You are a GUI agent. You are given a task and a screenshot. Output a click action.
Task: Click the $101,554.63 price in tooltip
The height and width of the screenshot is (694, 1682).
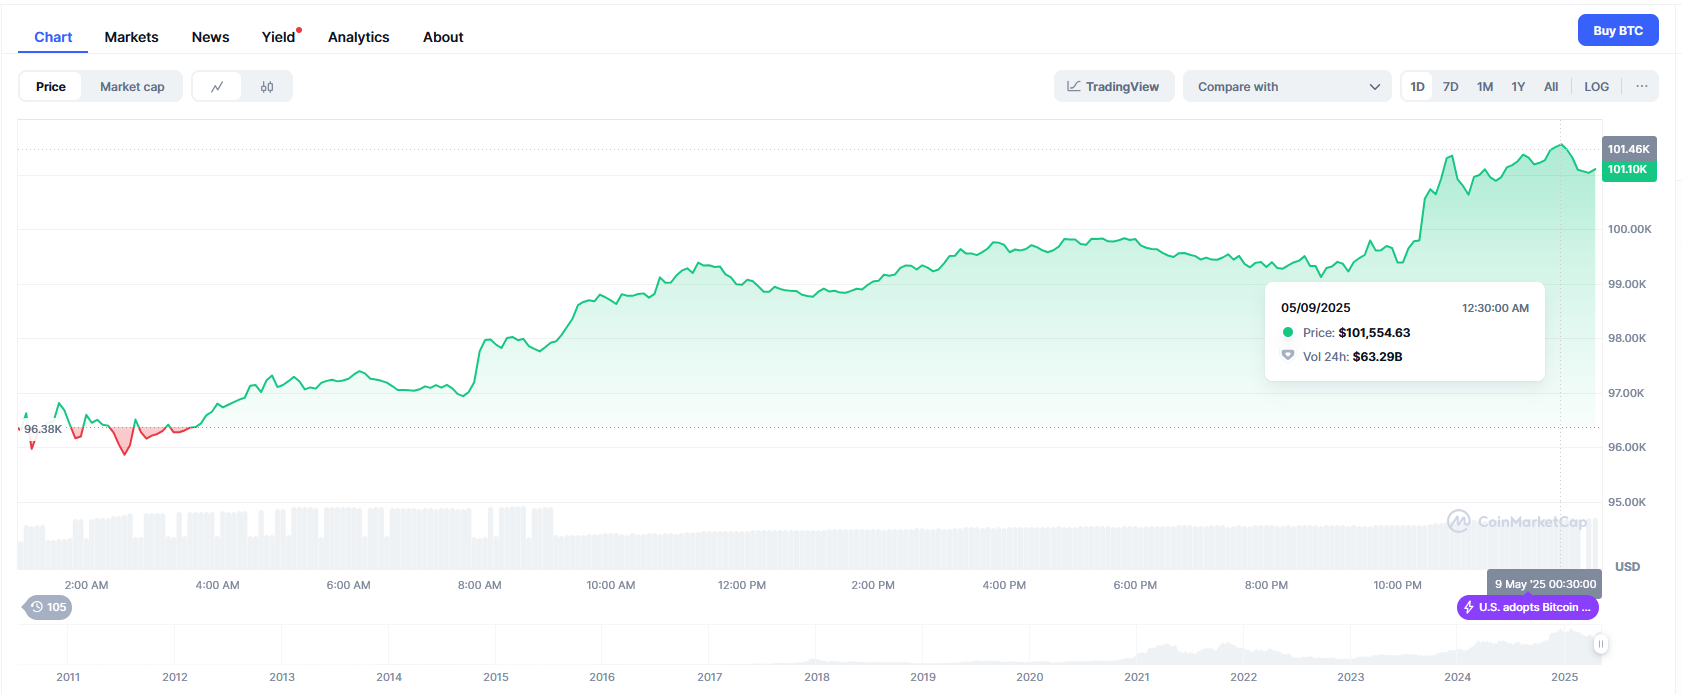(x=1374, y=333)
